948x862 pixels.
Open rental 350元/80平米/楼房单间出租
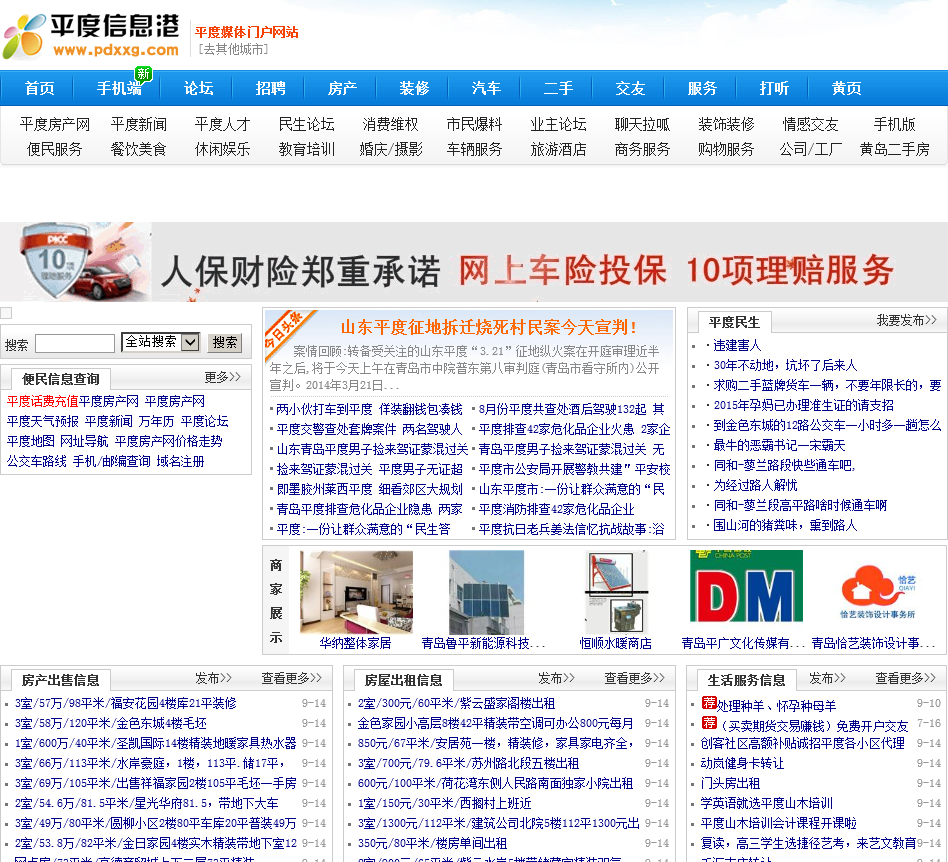pyautogui.click(x=432, y=843)
